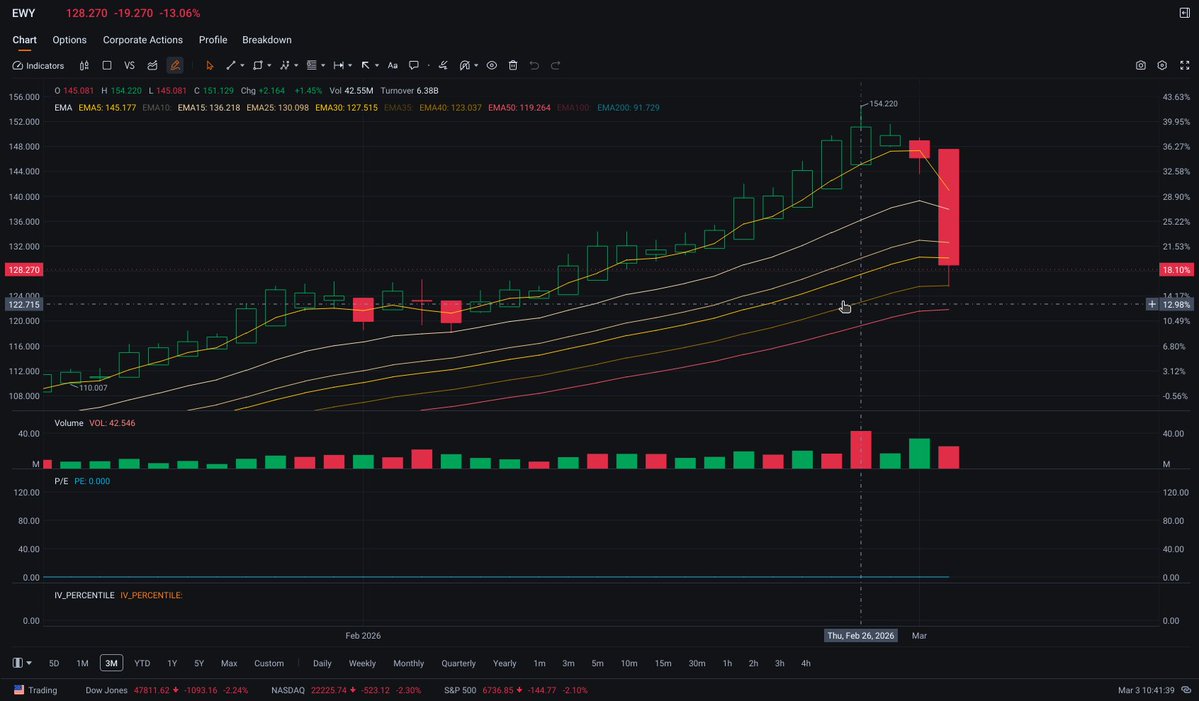Open the Profile tab
Viewport: 1199px width, 701px height.
(x=213, y=40)
